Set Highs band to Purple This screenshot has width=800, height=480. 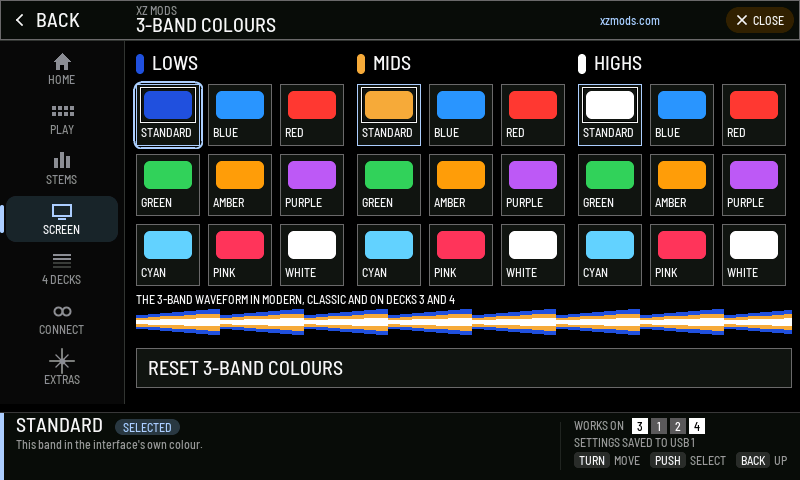(754, 185)
